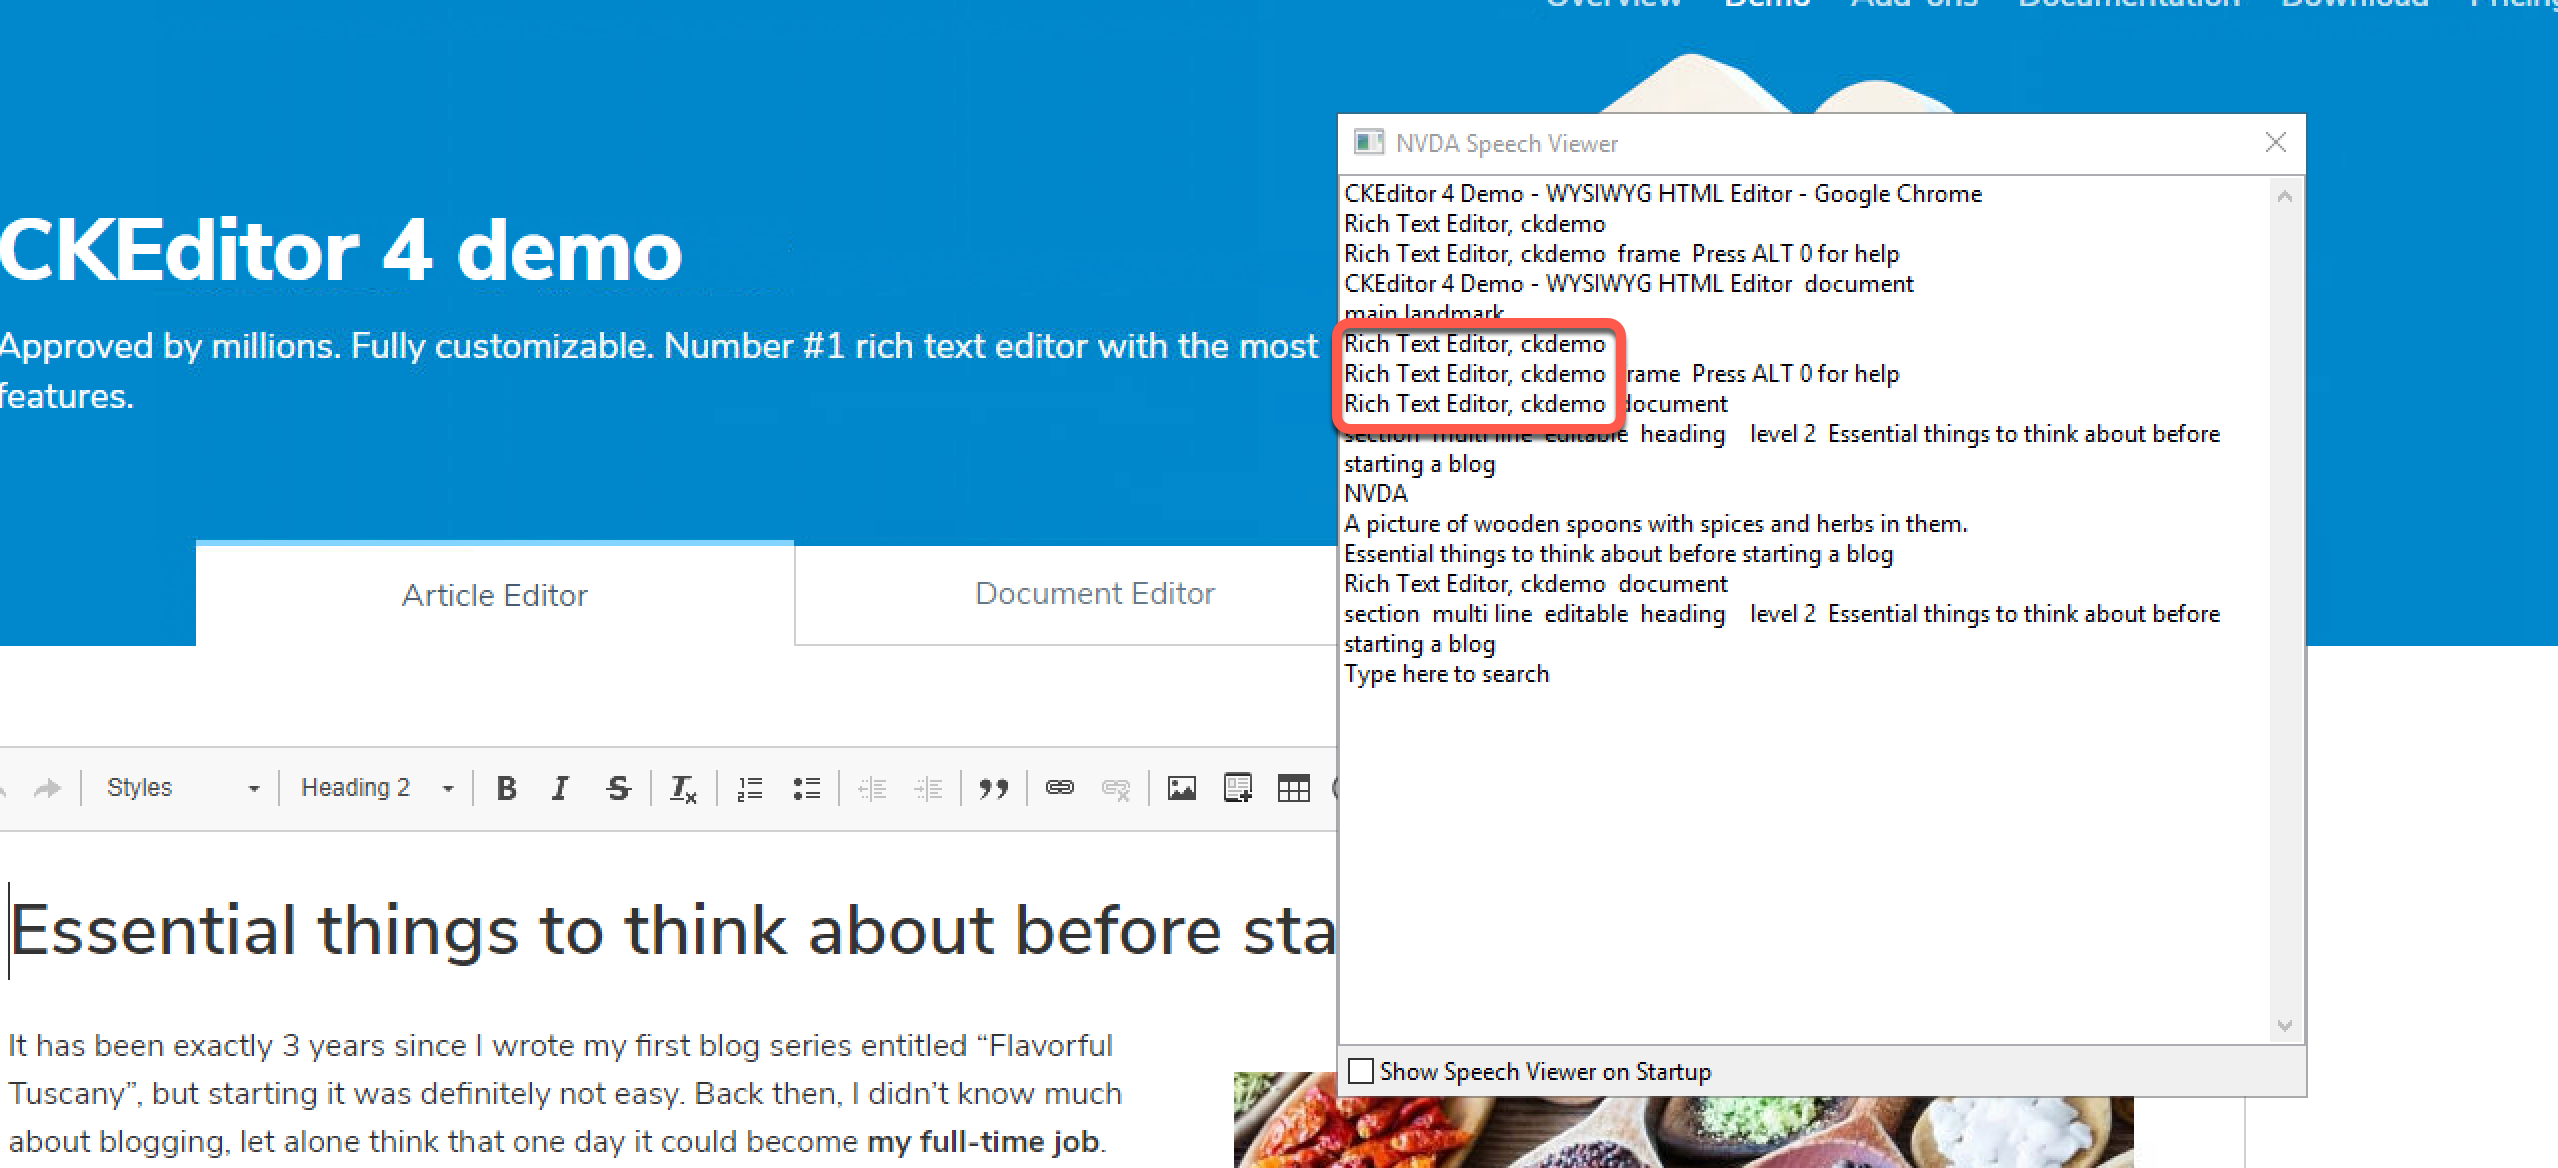Insert a table into the article
Image resolution: width=2558 pixels, height=1168 pixels.
pyautogui.click(x=1294, y=788)
